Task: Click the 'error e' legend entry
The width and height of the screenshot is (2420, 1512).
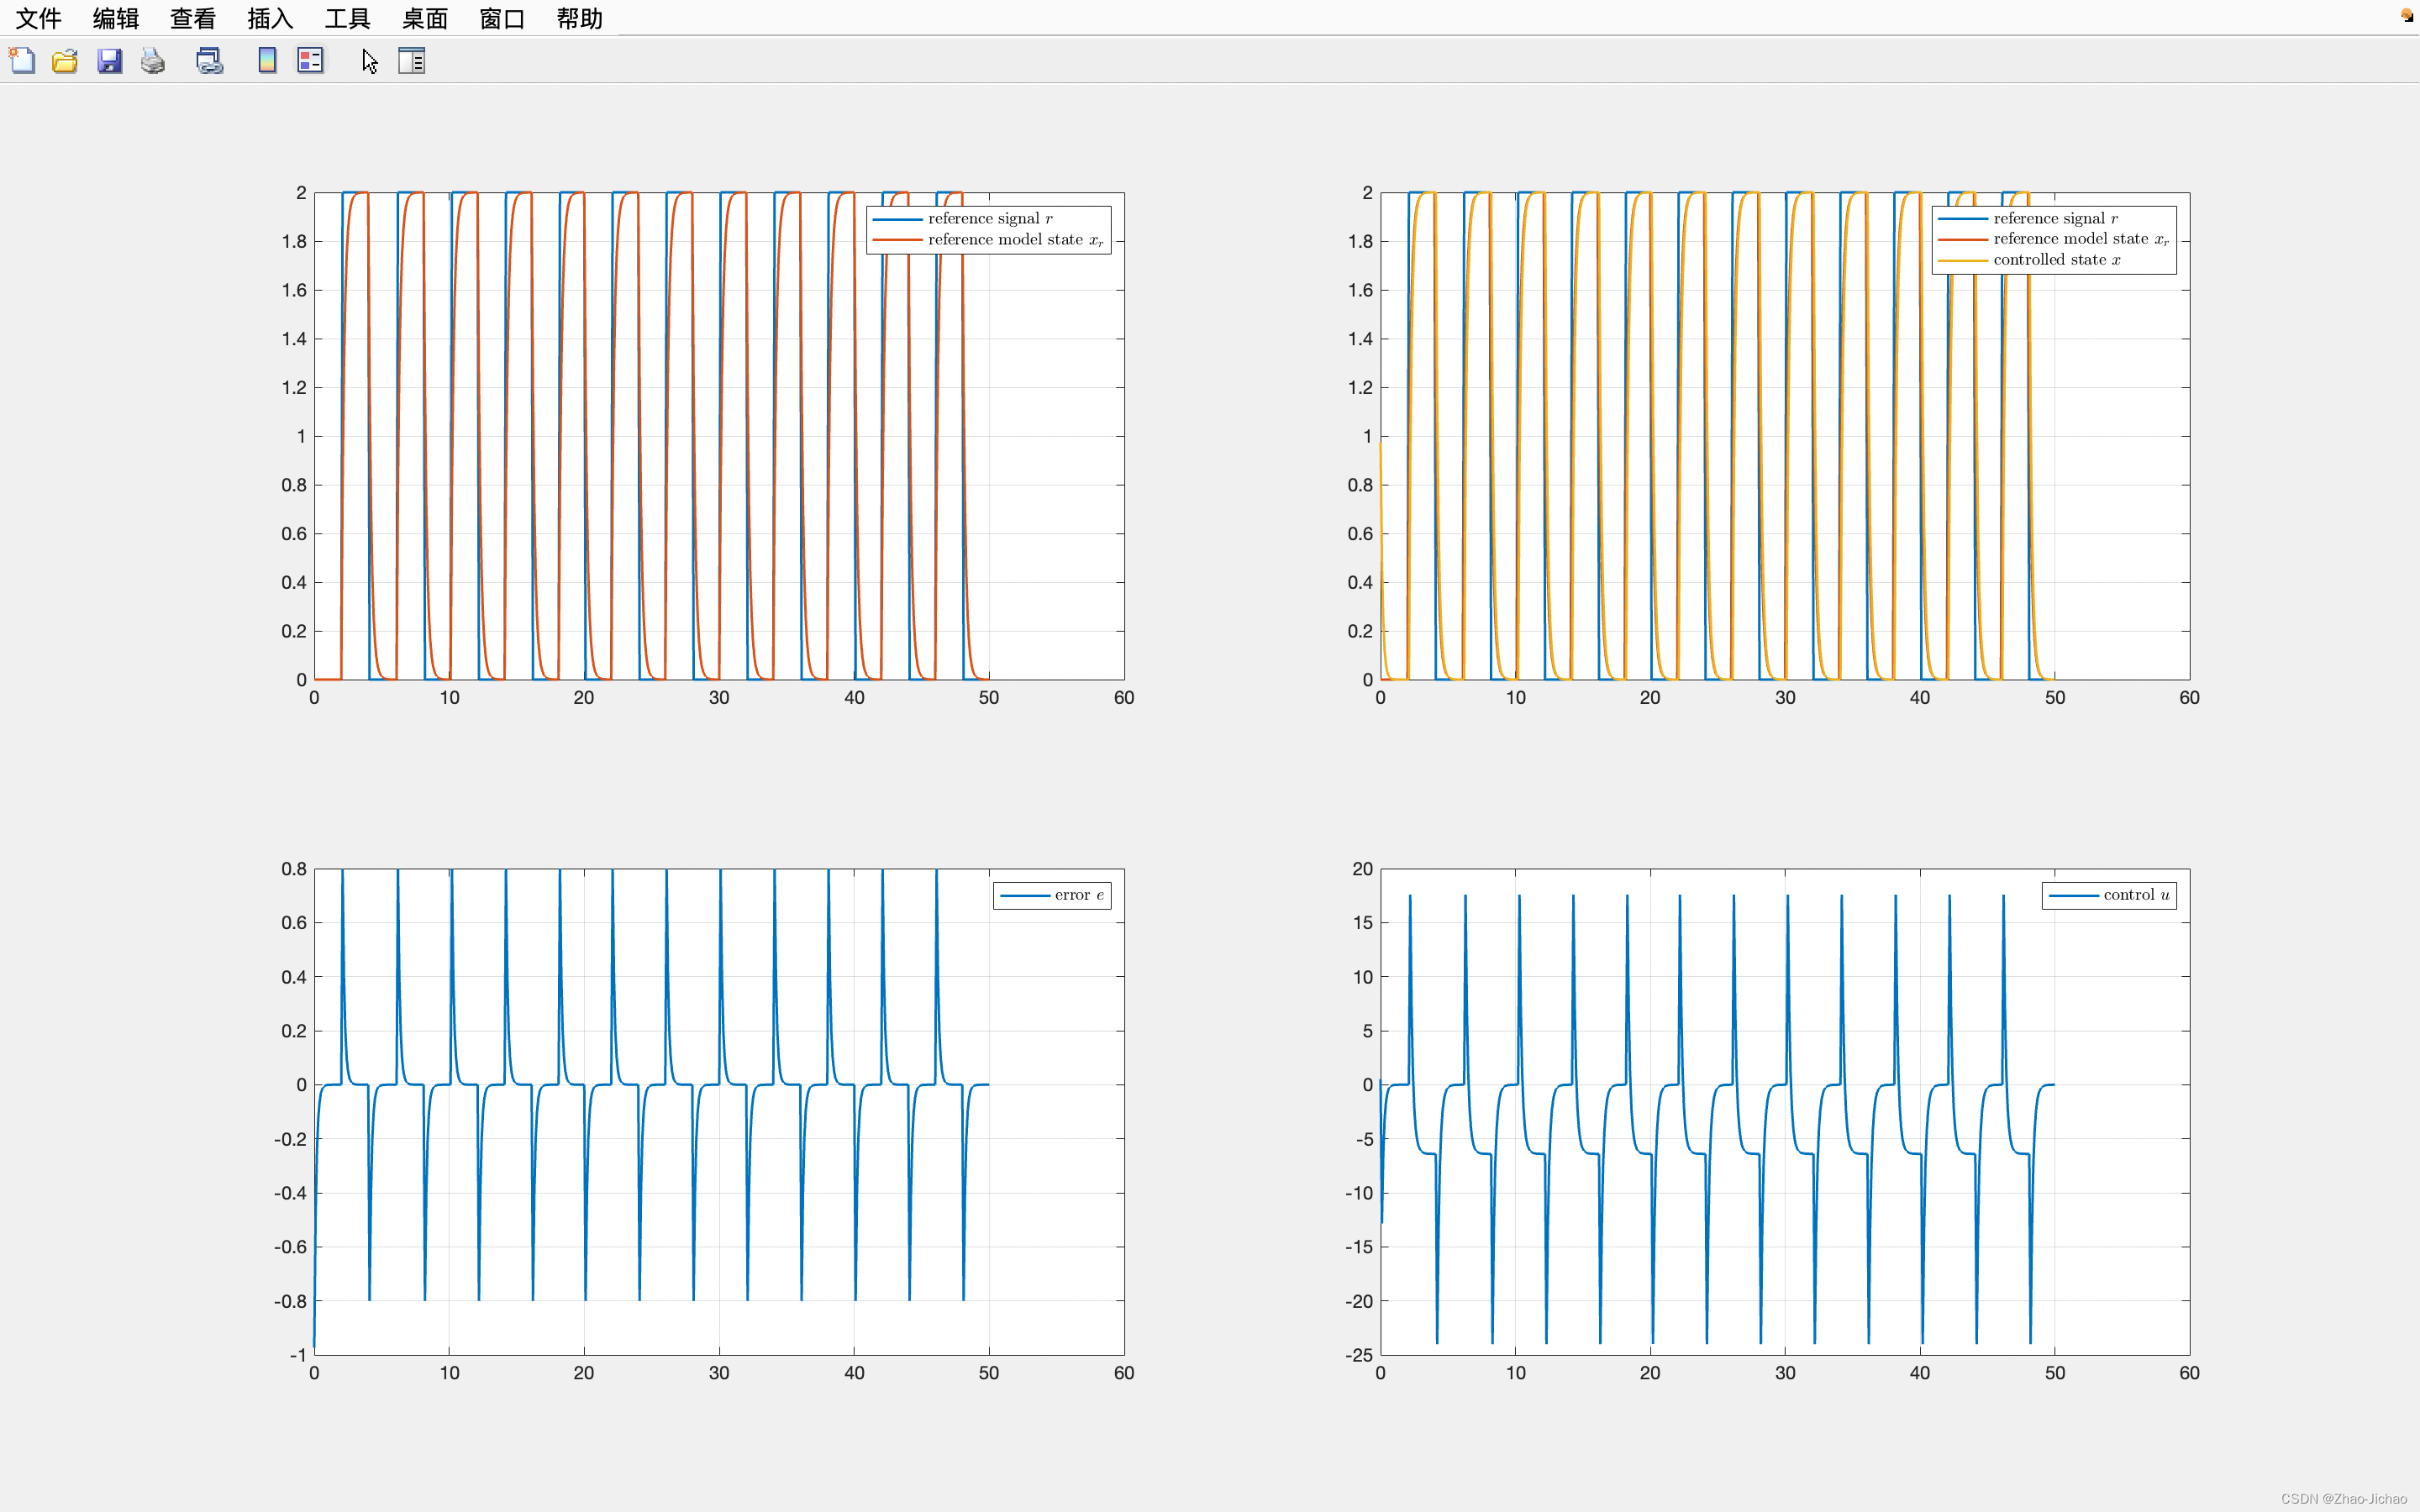Action: 1078,895
